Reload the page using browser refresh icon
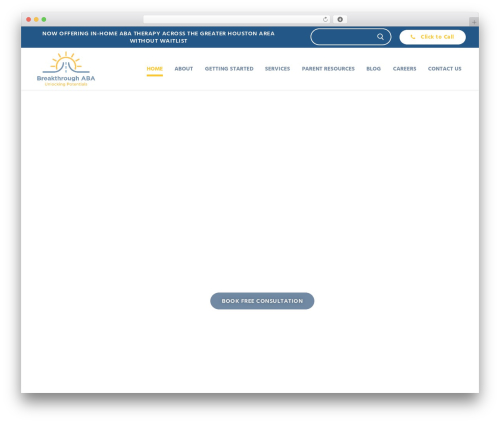This screenshot has width=500, height=423. (325, 20)
